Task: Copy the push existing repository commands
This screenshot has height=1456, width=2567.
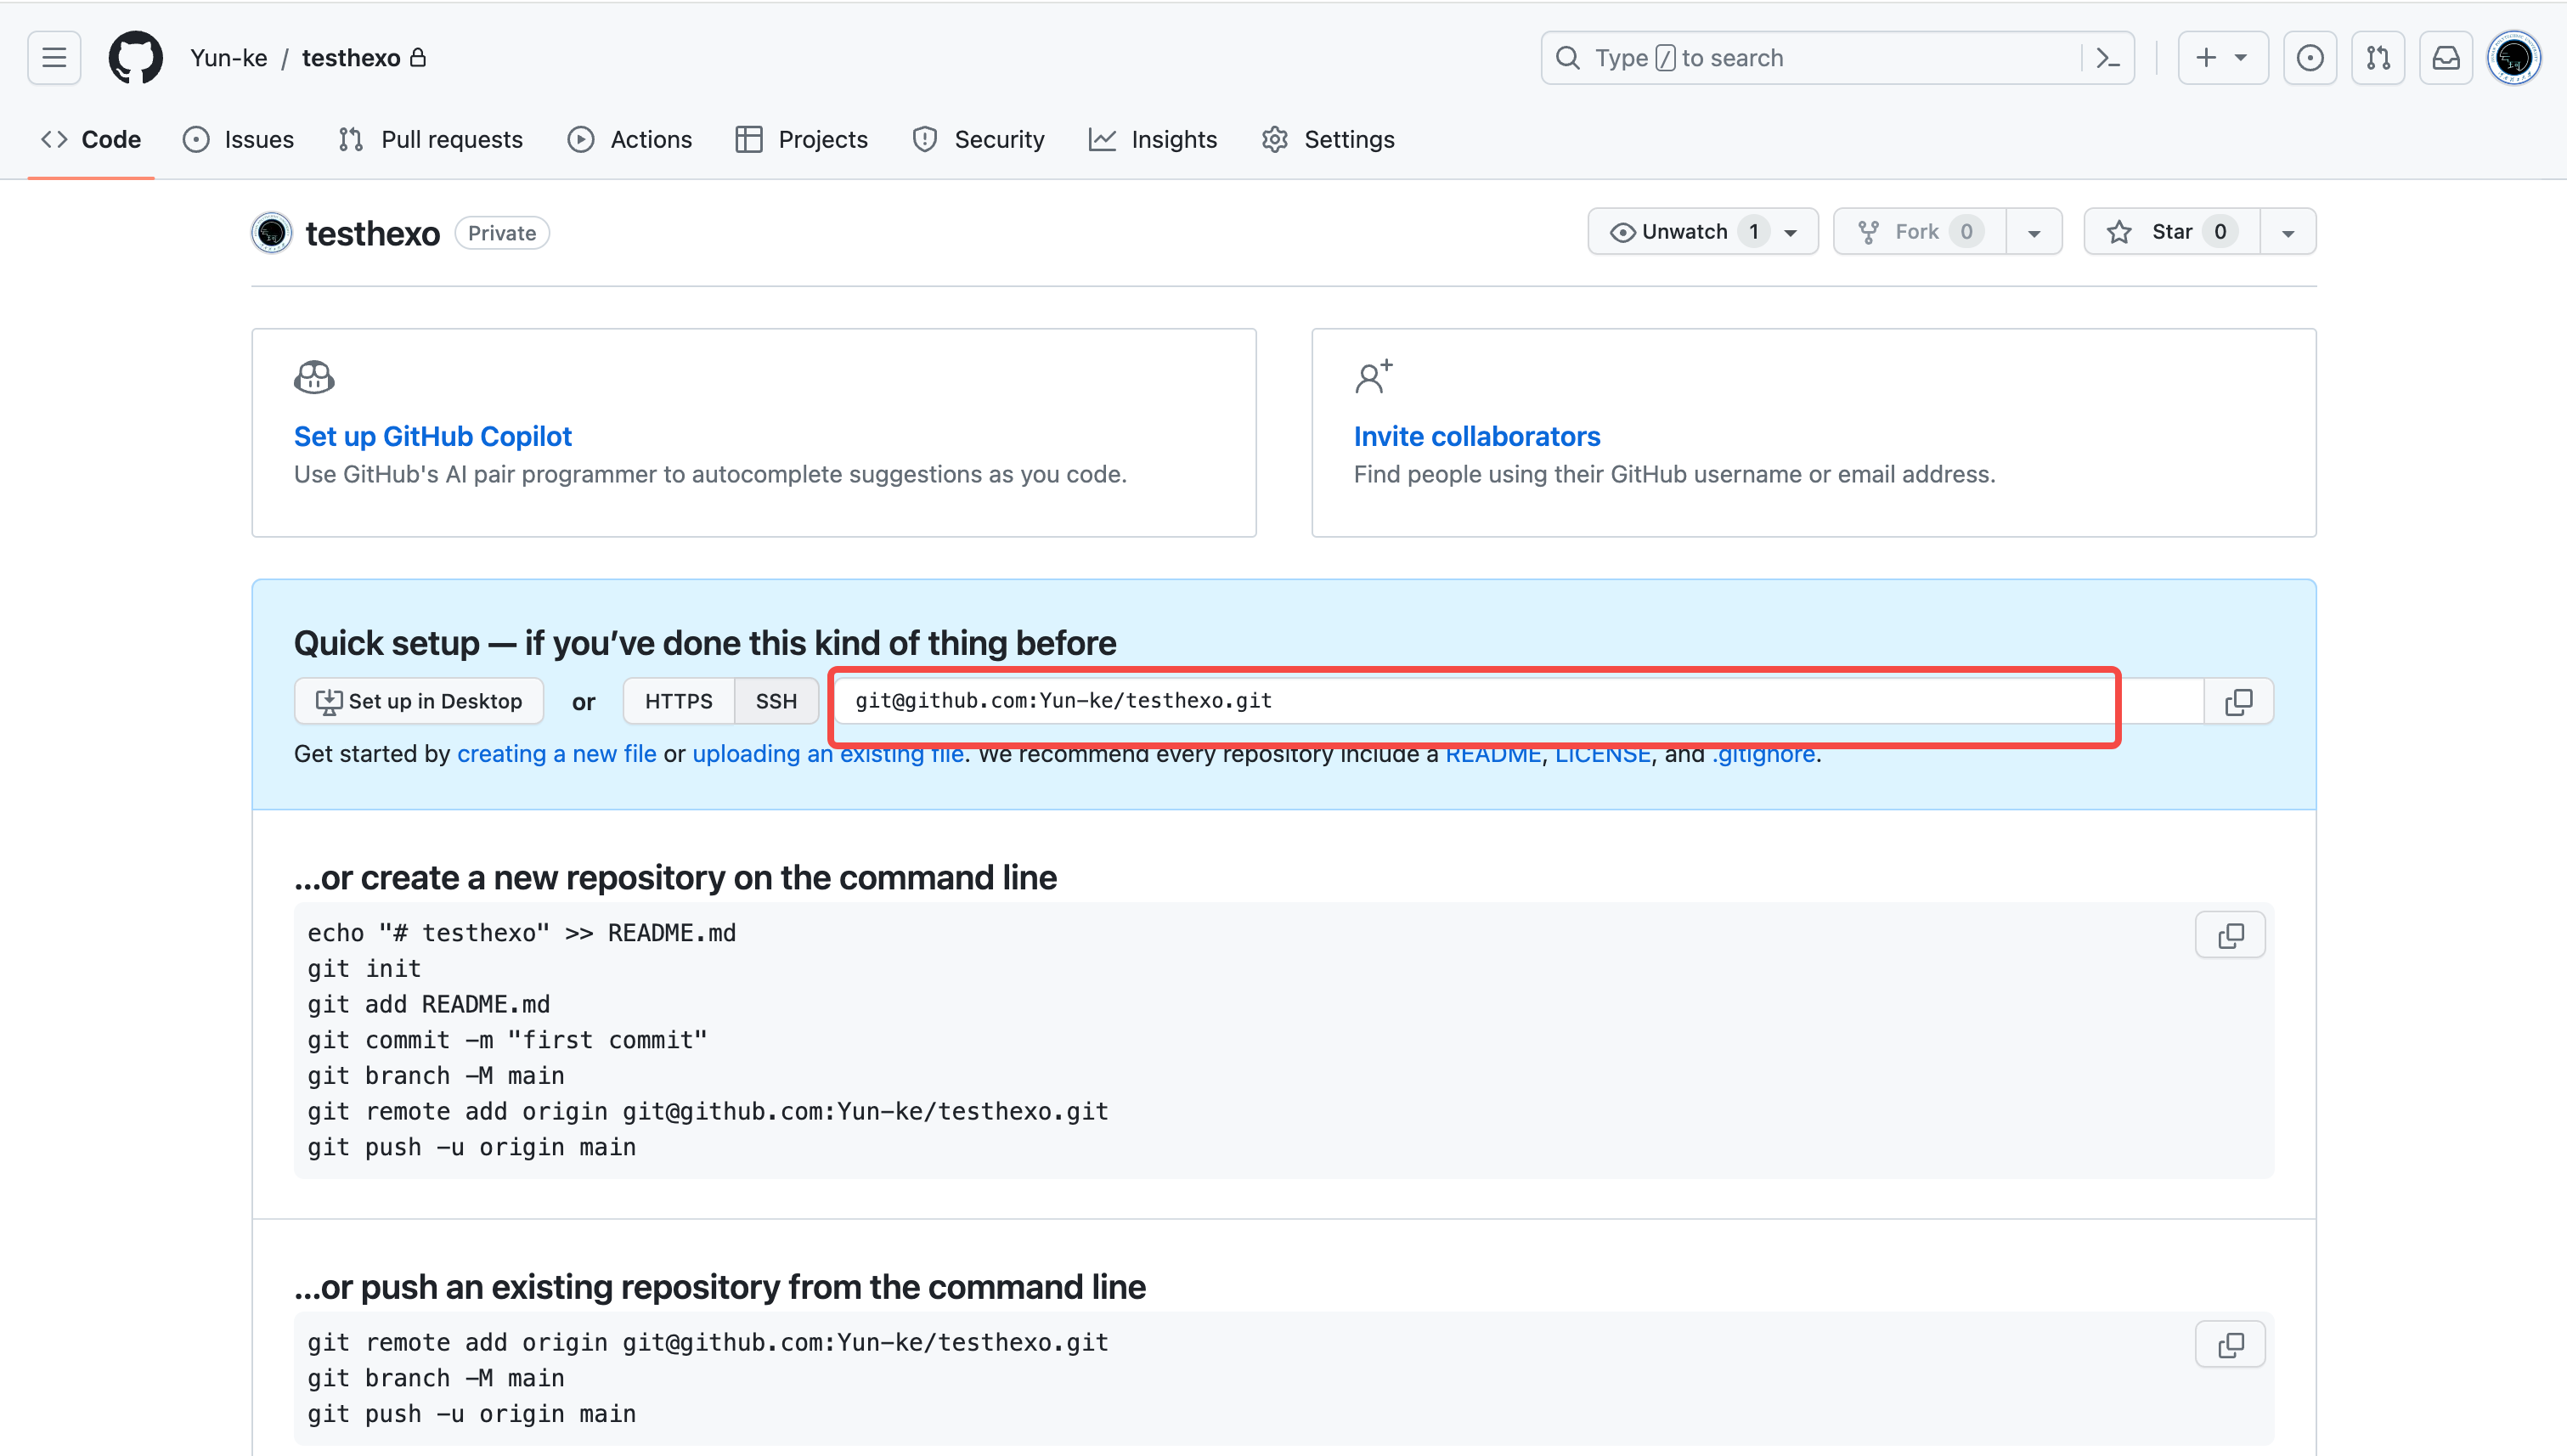Action: click(x=2230, y=1345)
